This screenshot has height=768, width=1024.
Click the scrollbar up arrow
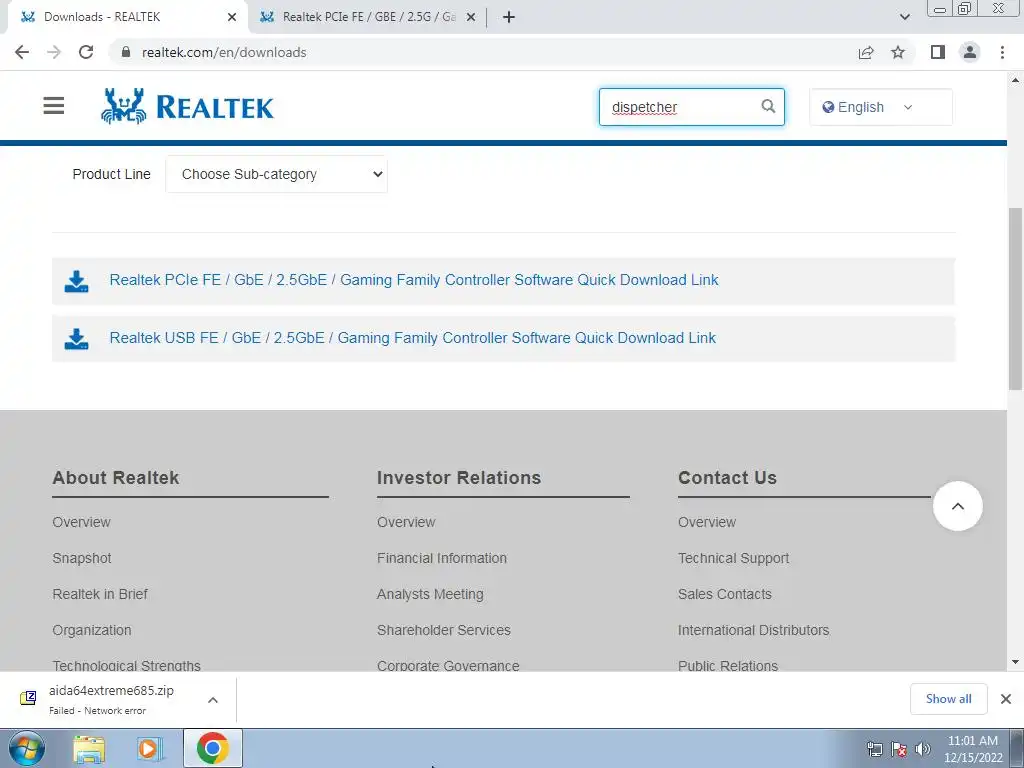click(x=1016, y=80)
